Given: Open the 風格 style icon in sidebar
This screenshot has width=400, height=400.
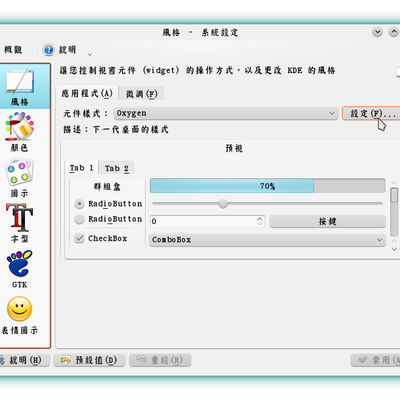Looking at the screenshot, I should point(20,87).
